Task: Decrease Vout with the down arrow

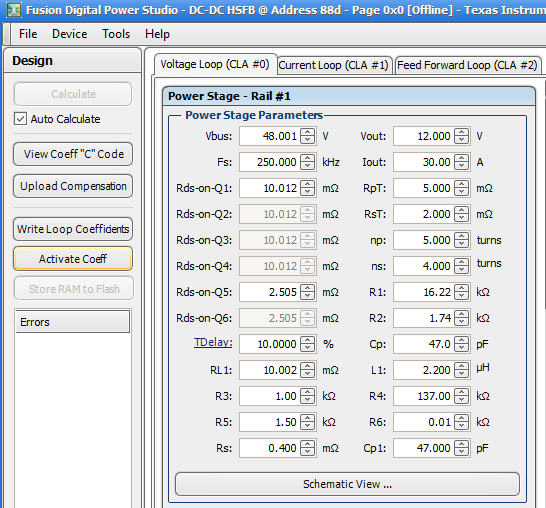Action: (x=461, y=140)
